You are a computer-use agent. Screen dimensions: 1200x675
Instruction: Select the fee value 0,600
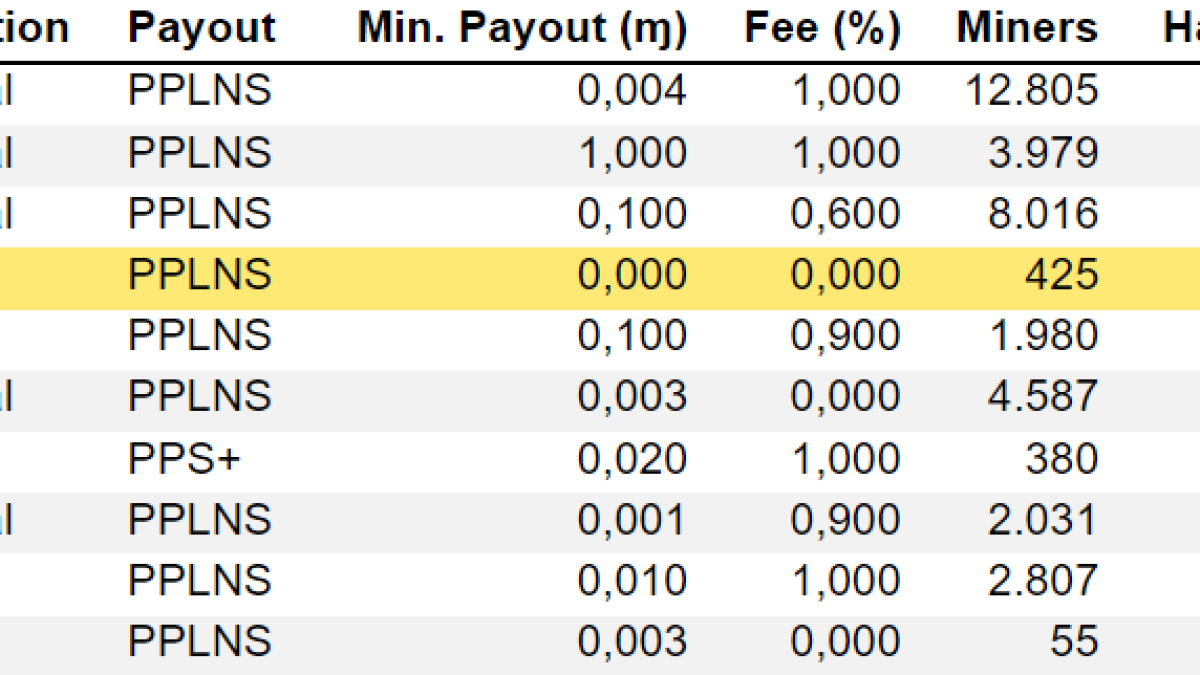click(x=845, y=214)
